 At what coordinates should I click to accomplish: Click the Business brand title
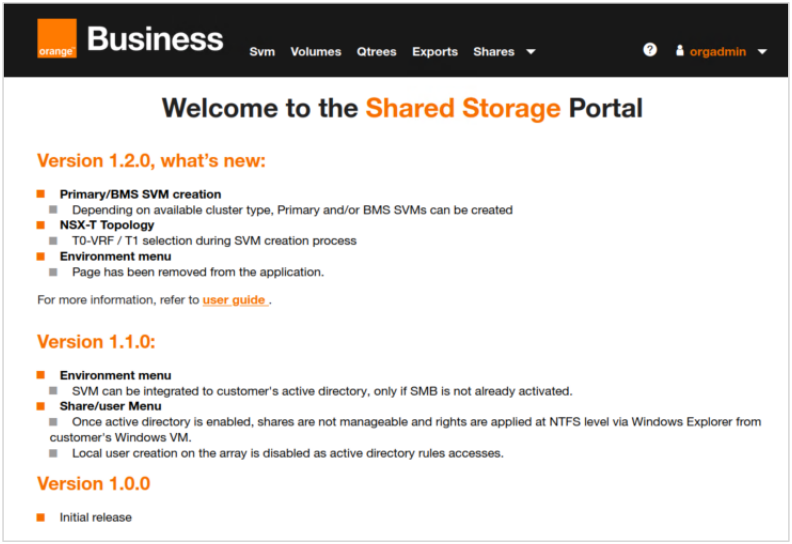155,40
